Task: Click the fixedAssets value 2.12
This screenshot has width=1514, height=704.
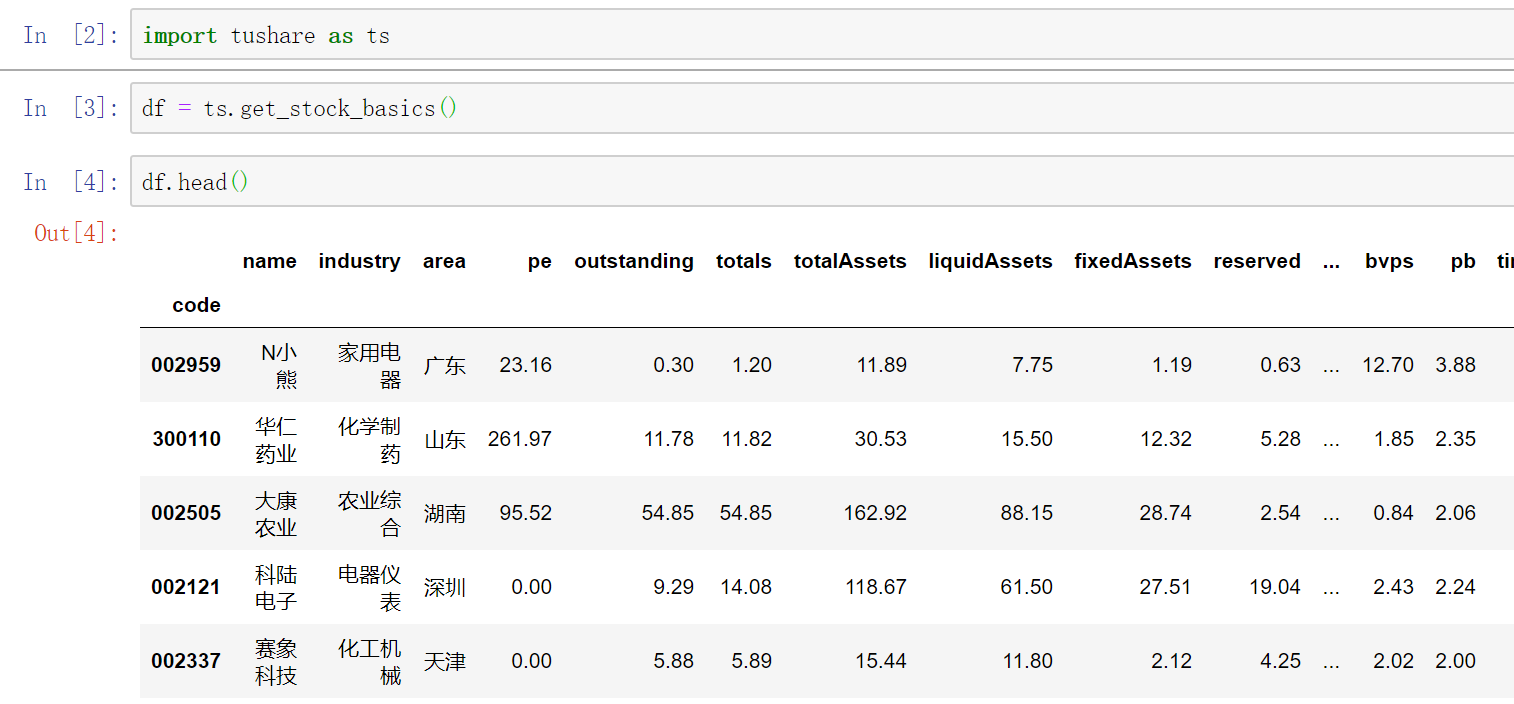Action: click(x=1172, y=661)
